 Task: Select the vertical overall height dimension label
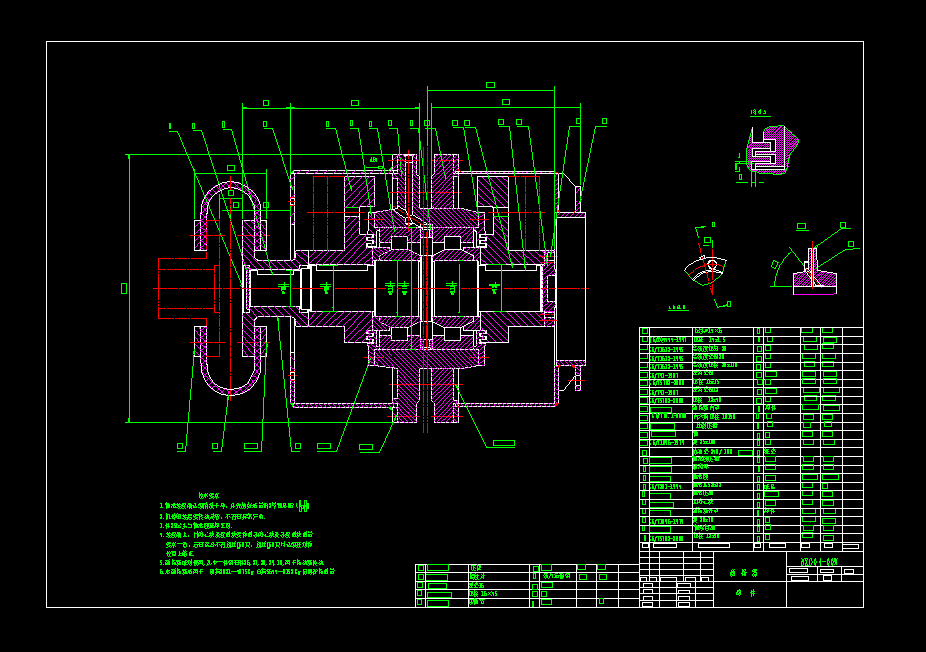[124, 288]
